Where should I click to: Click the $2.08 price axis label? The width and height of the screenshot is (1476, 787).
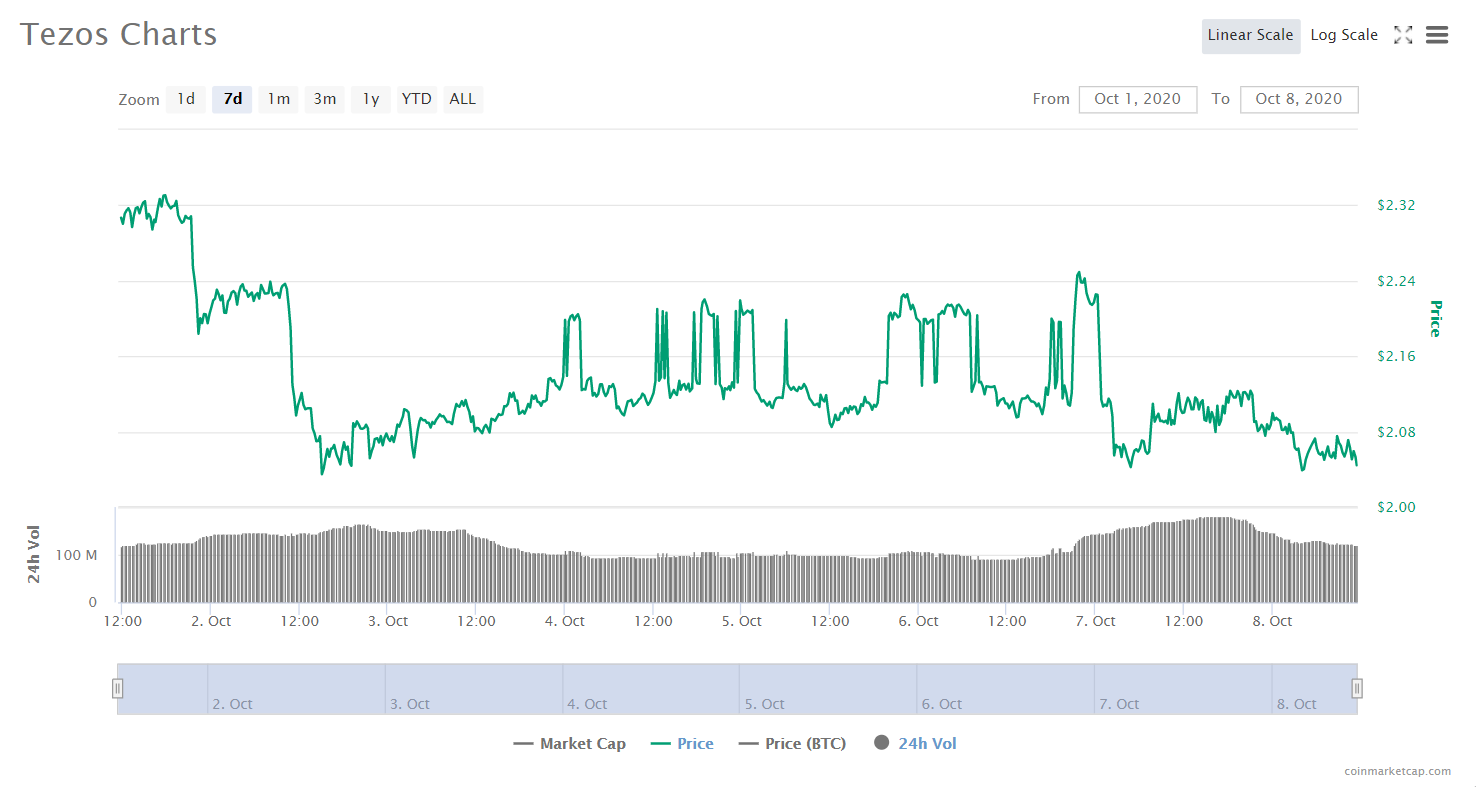coord(1396,432)
